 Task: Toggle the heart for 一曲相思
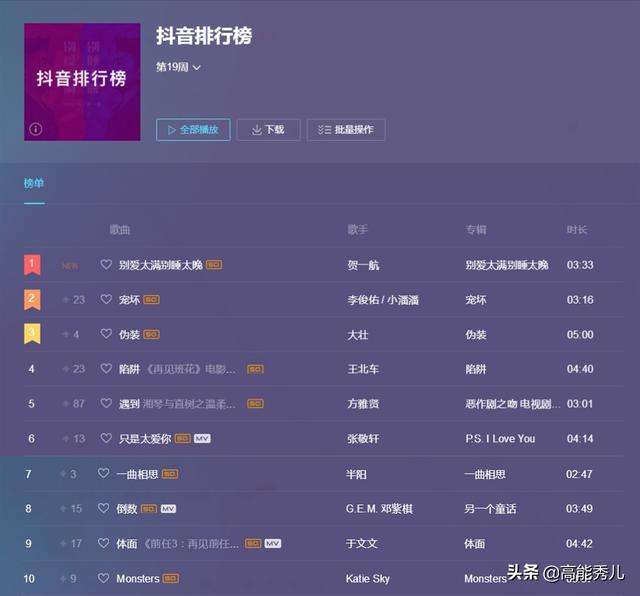pyautogui.click(x=104, y=473)
